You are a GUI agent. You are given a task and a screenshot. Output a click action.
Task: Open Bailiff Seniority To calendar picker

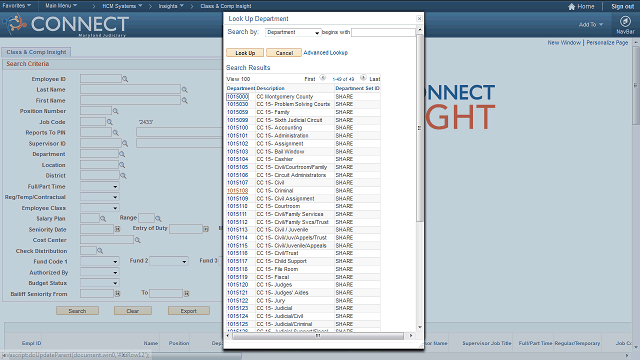[187, 293]
